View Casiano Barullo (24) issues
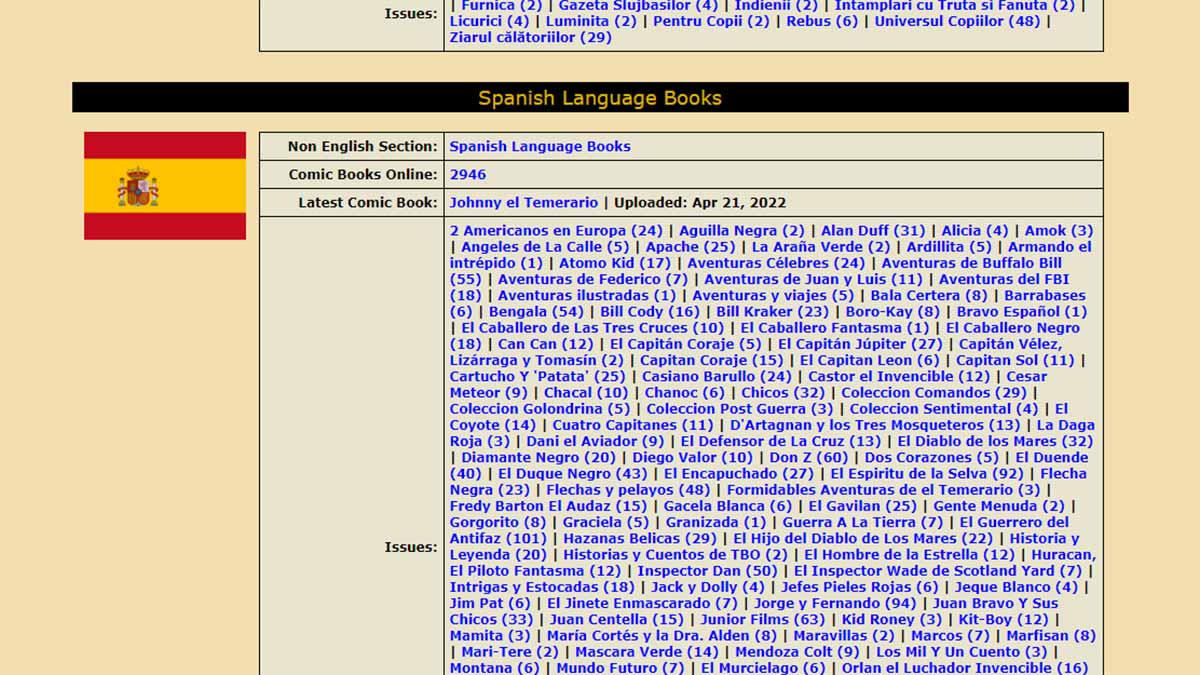This screenshot has width=1200, height=675. coord(716,376)
